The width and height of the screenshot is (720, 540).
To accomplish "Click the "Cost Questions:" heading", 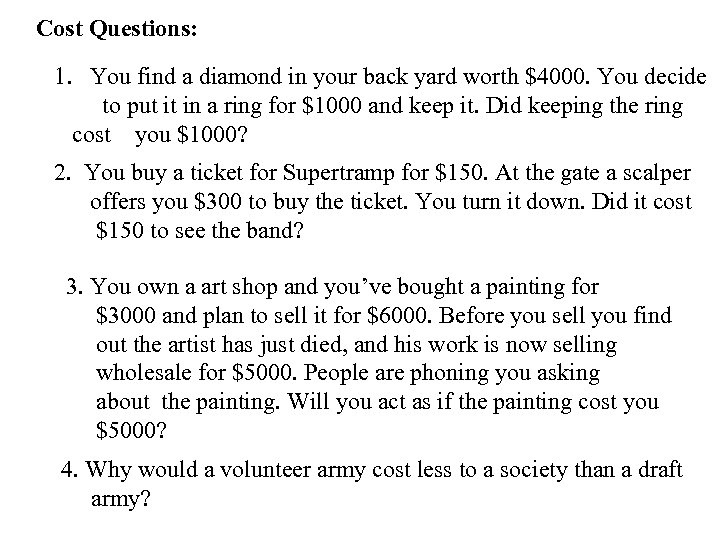I will (x=117, y=28).
